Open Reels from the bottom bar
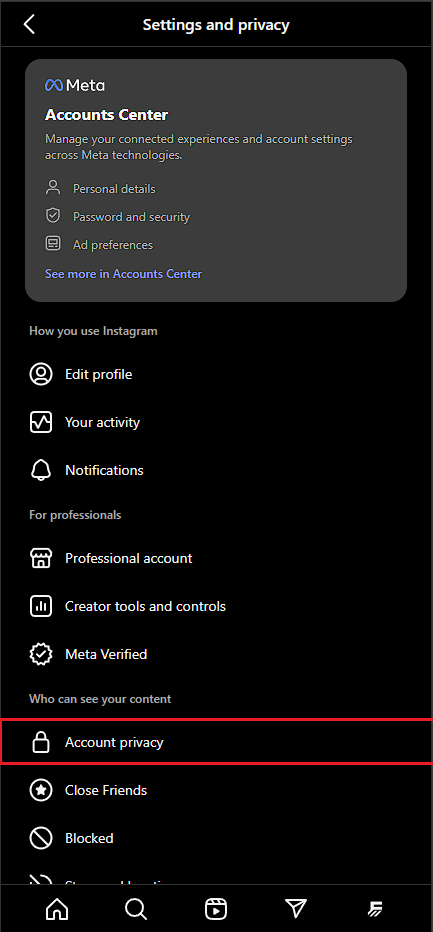Screen dimensions: 433x932 [x=215, y=908]
